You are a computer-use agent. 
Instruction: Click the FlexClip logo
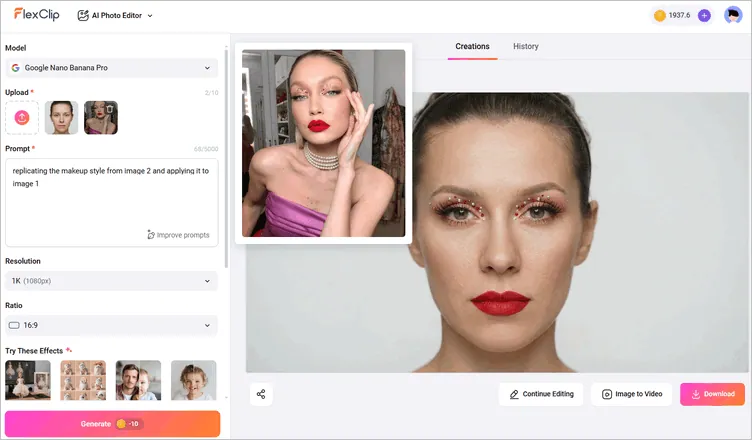point(36,15)
